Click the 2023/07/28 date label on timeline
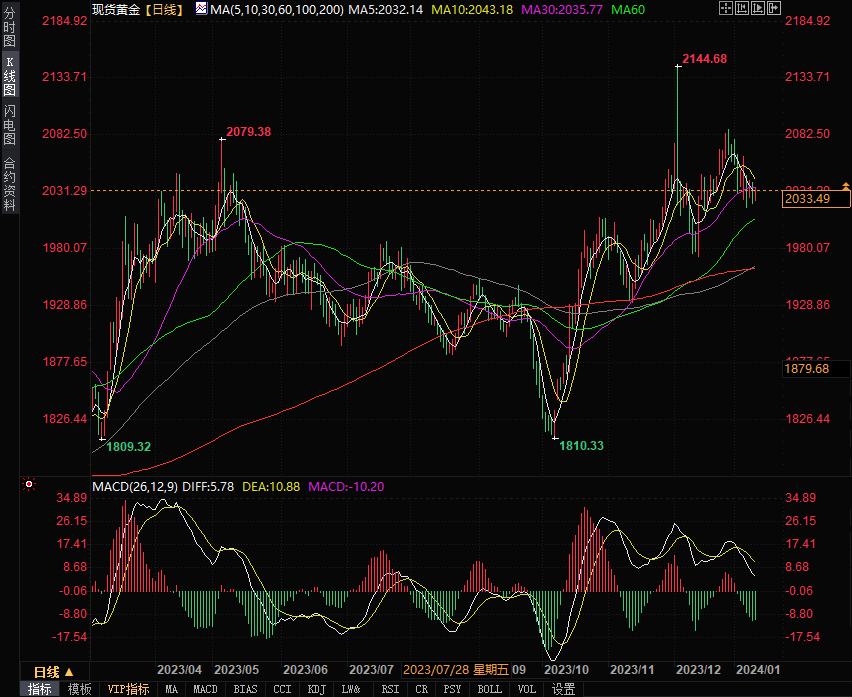Image resolution: width=852 pixels, height=697 pixels. (x=436, y=670)
